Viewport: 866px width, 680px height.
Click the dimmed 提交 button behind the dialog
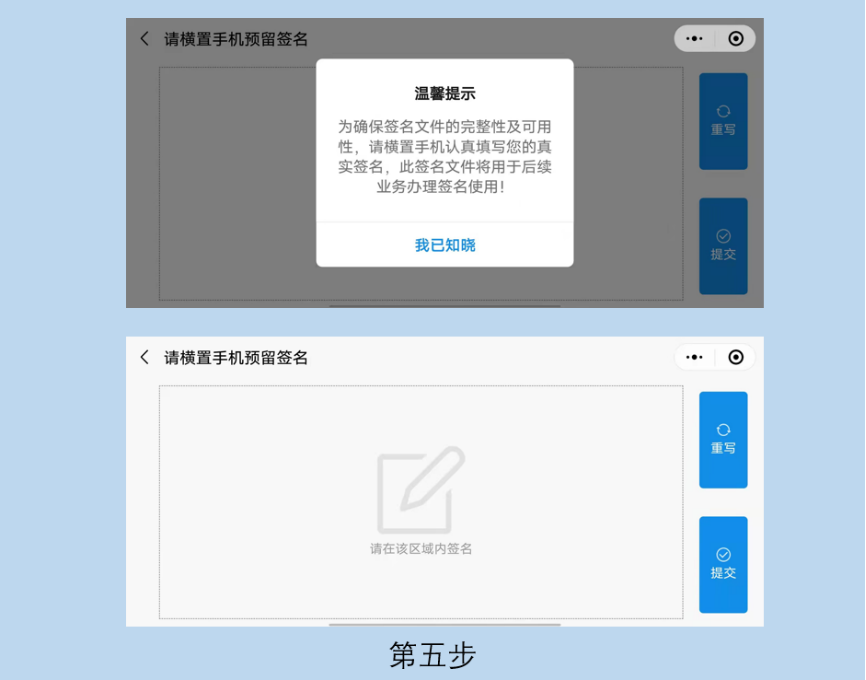(723, 246)
